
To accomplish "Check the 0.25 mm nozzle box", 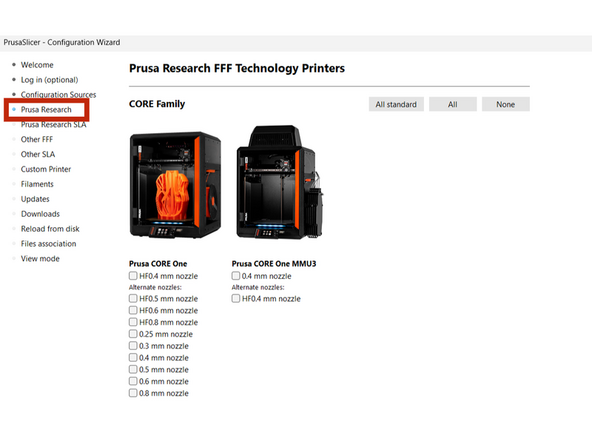I will point(133,334).
